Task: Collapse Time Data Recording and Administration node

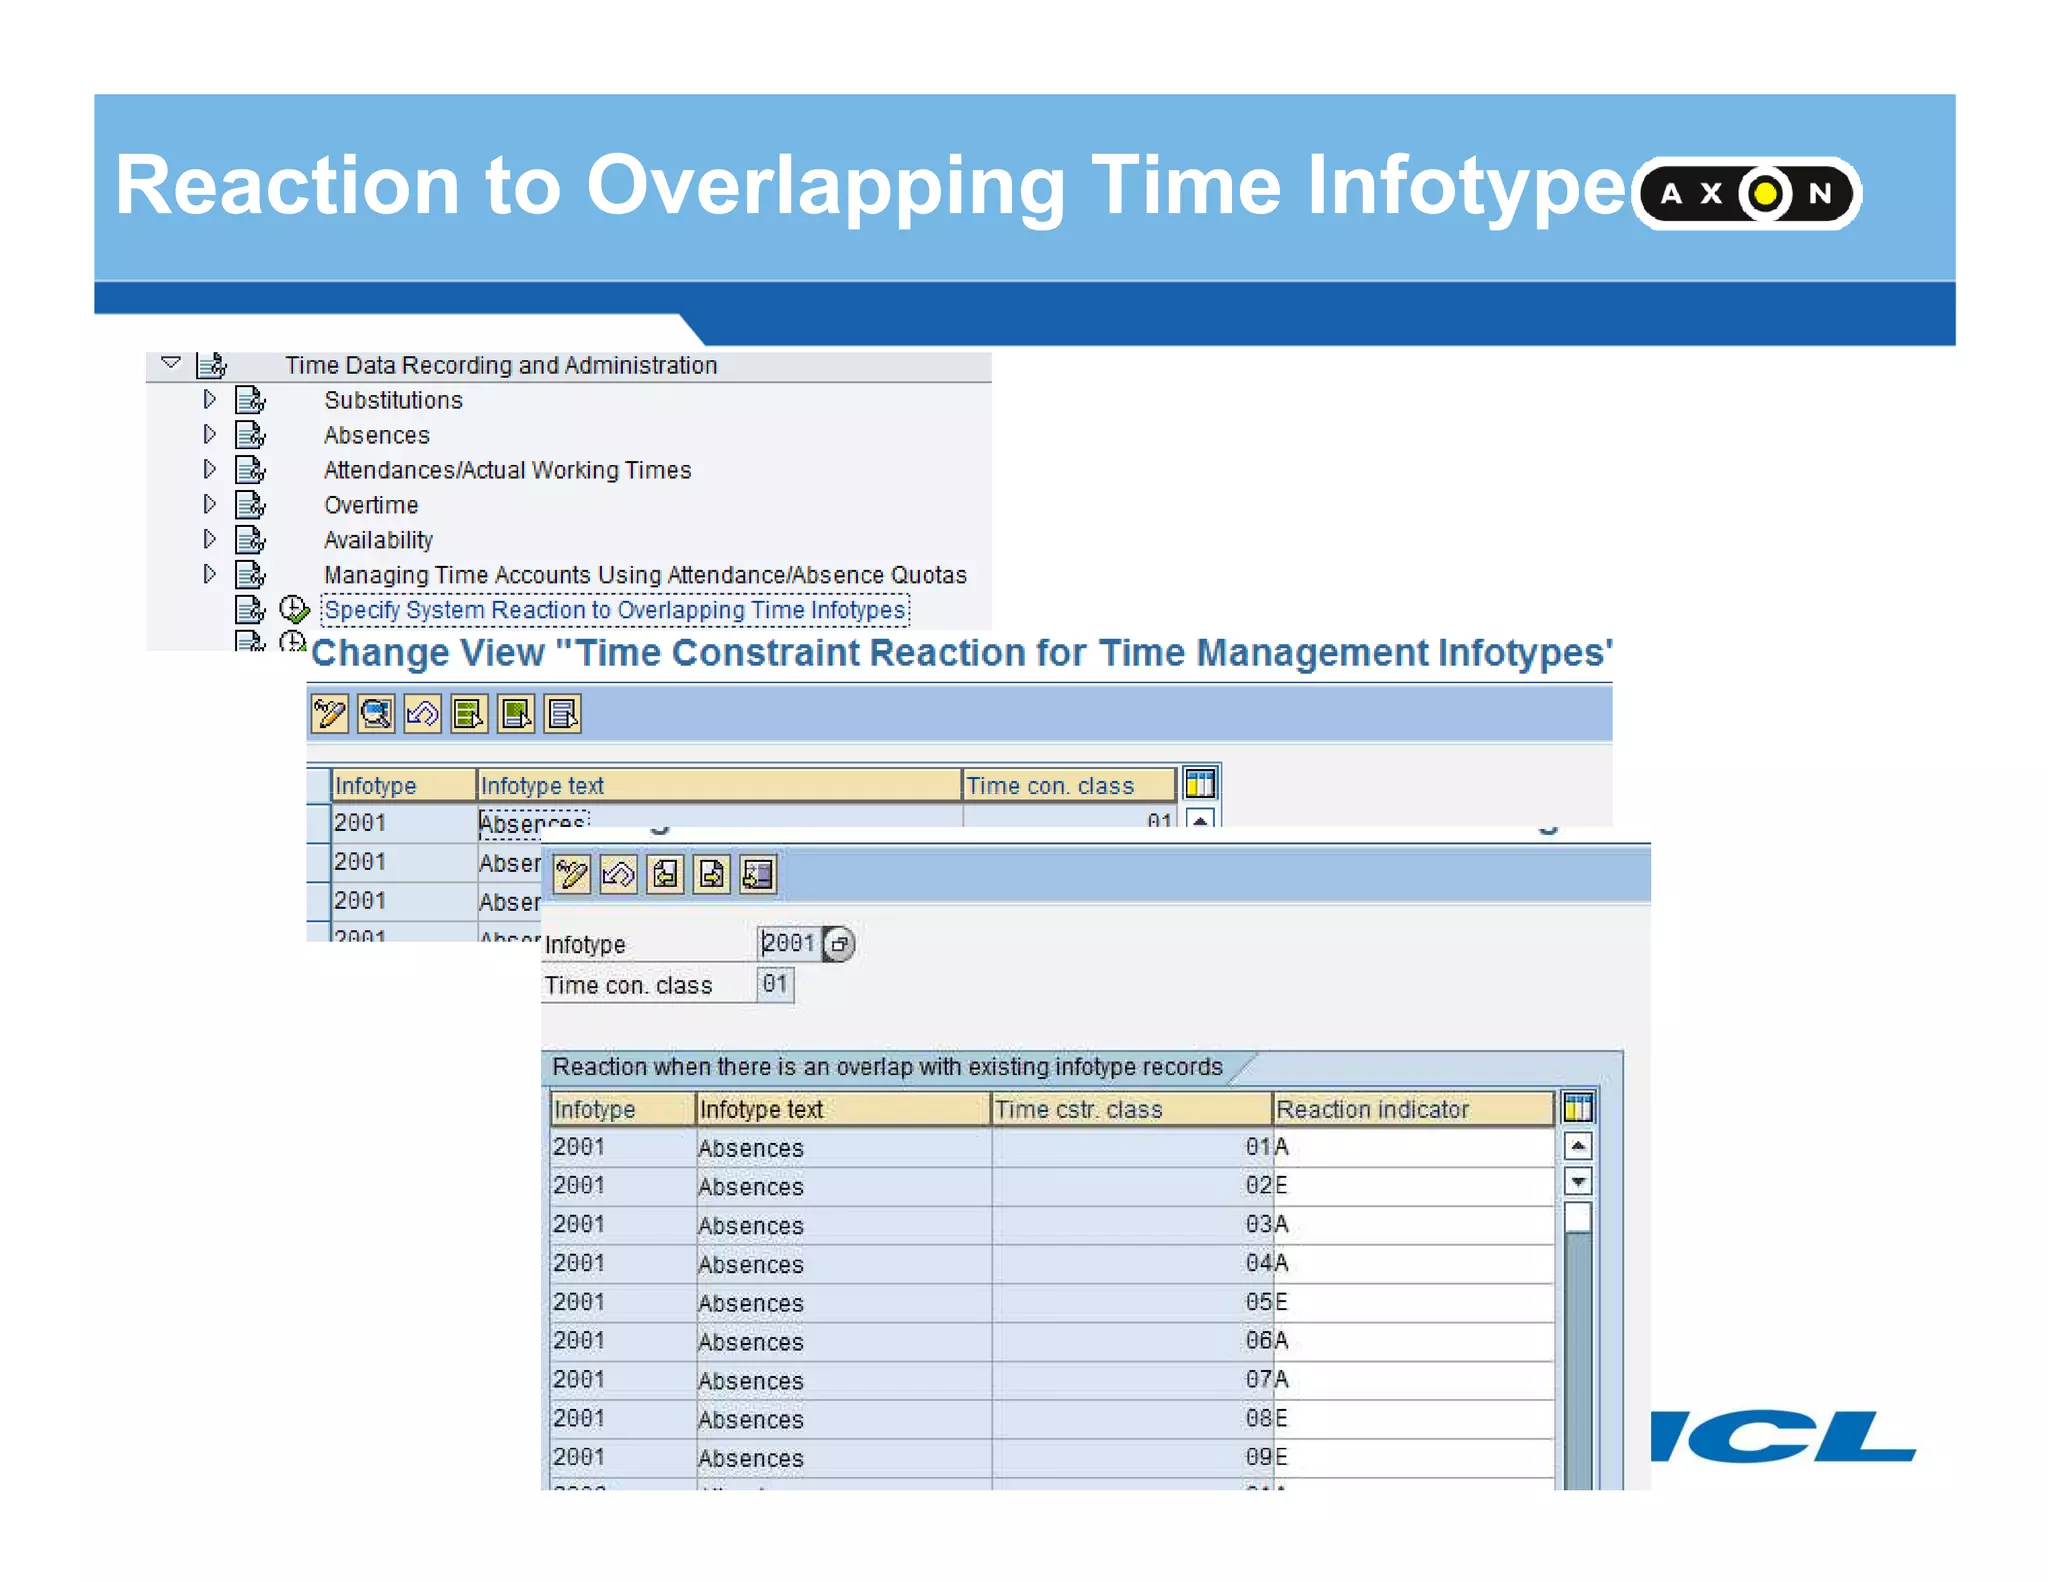Action: coord(171,363)
